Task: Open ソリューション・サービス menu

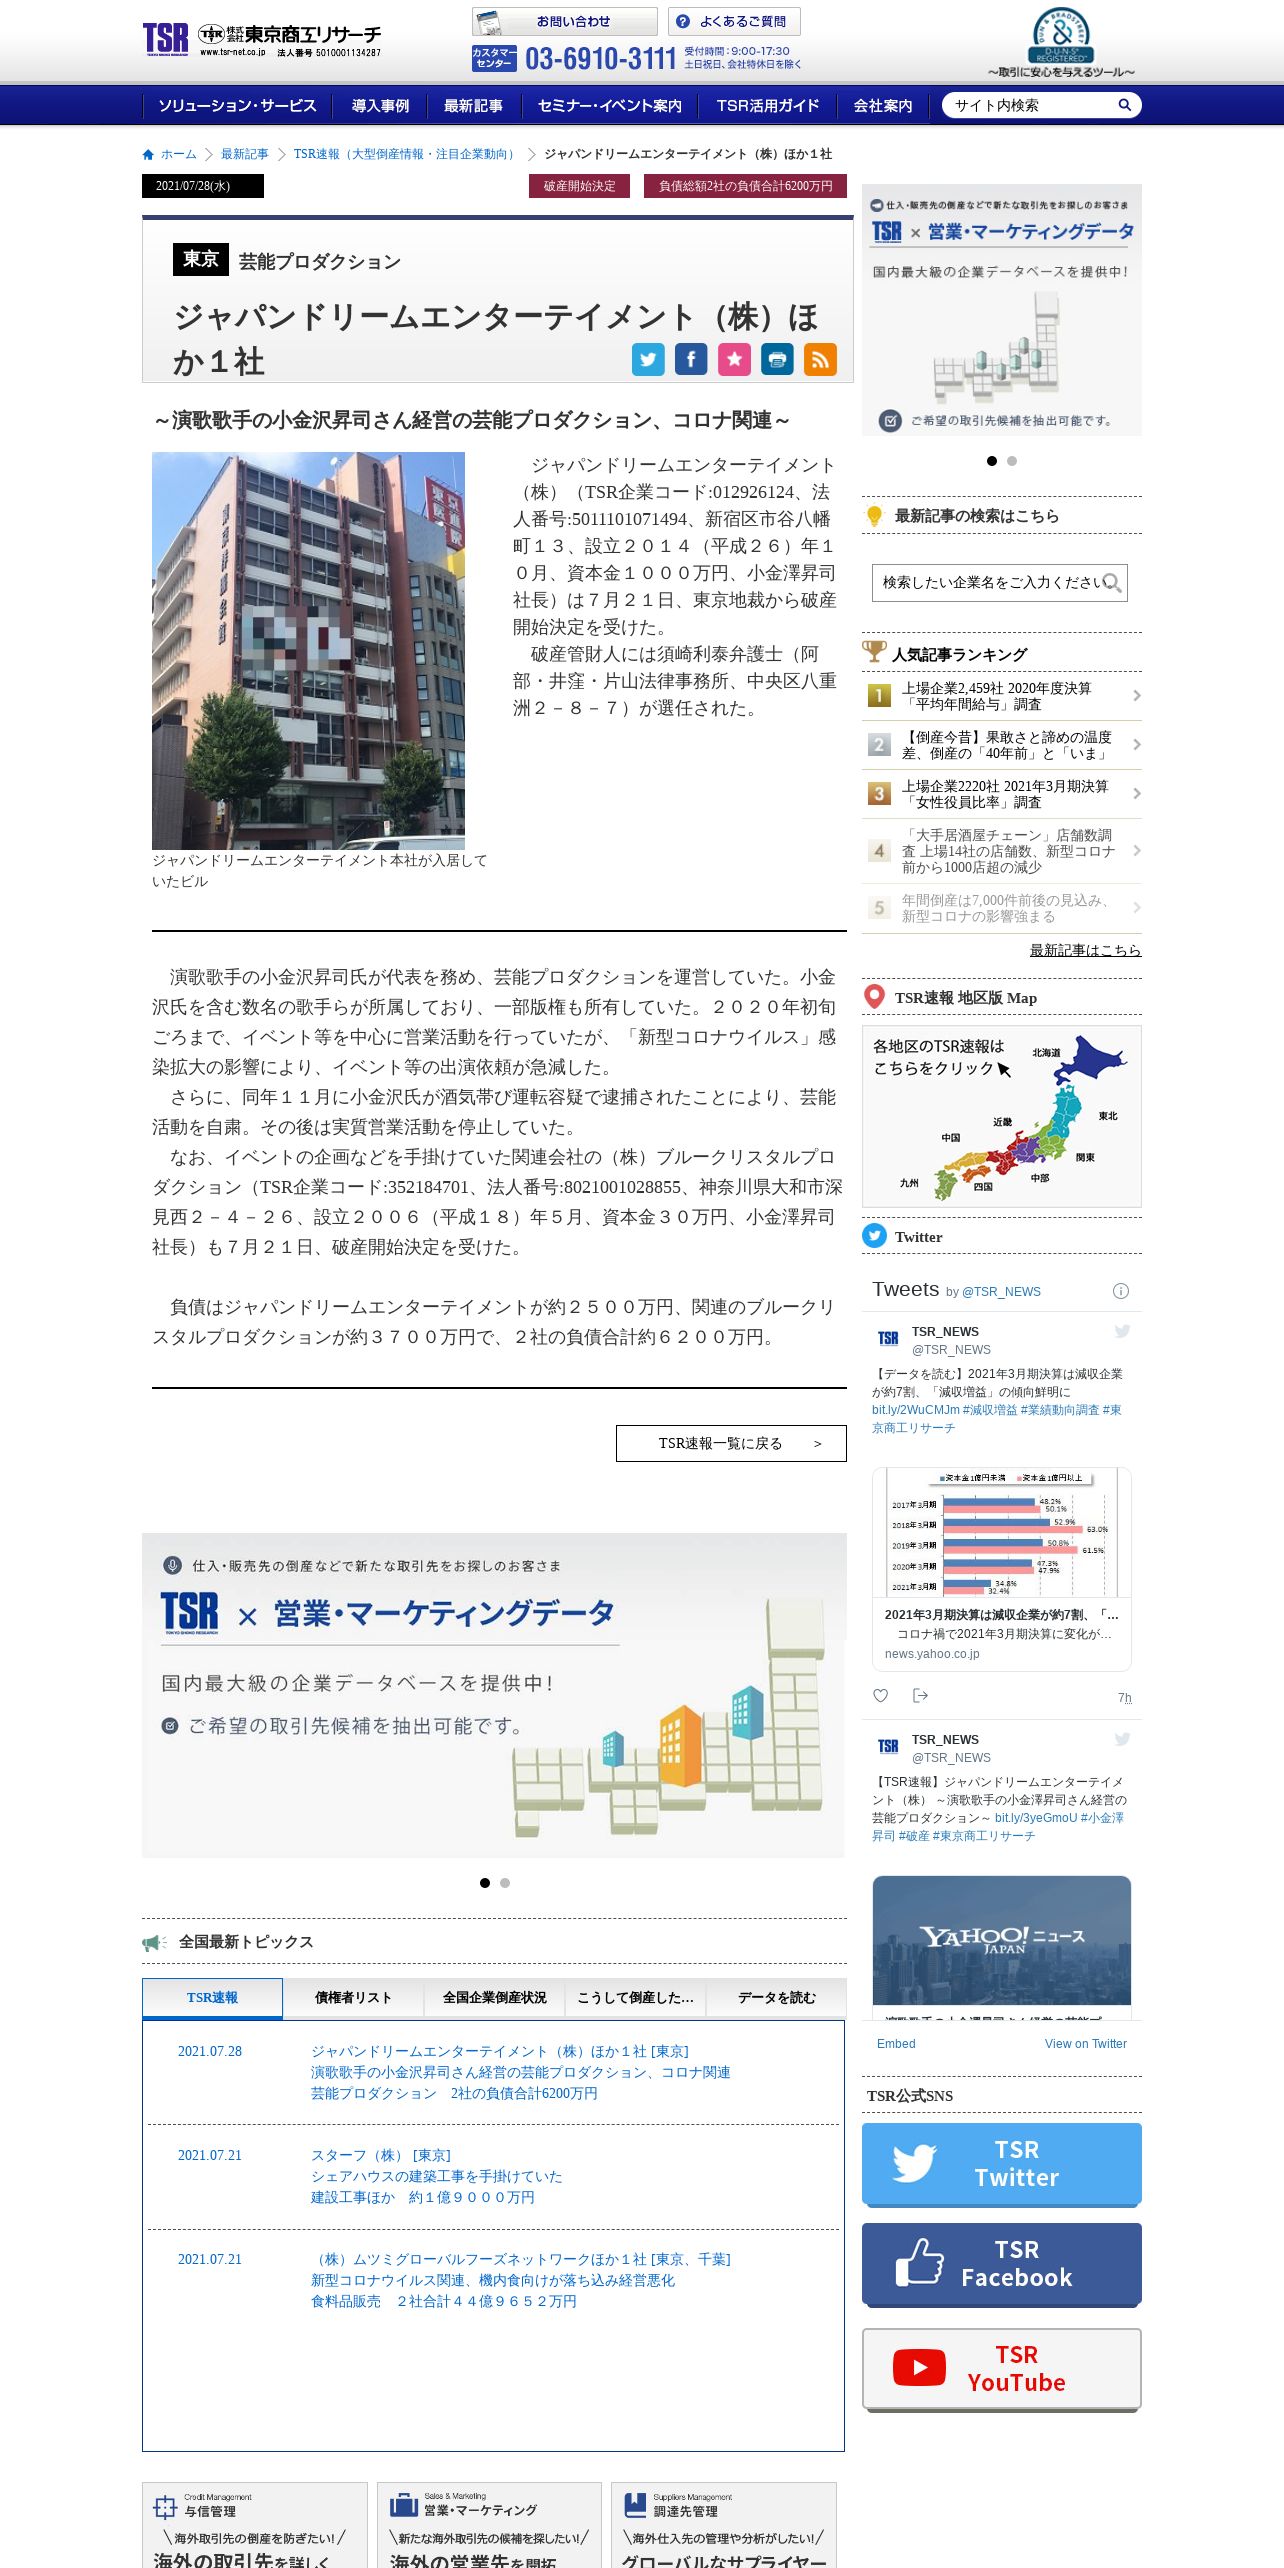Action: [x=237, y=105]
